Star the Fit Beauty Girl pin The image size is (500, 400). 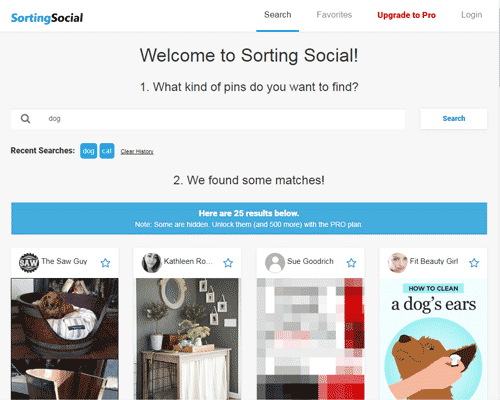[474, 263]
